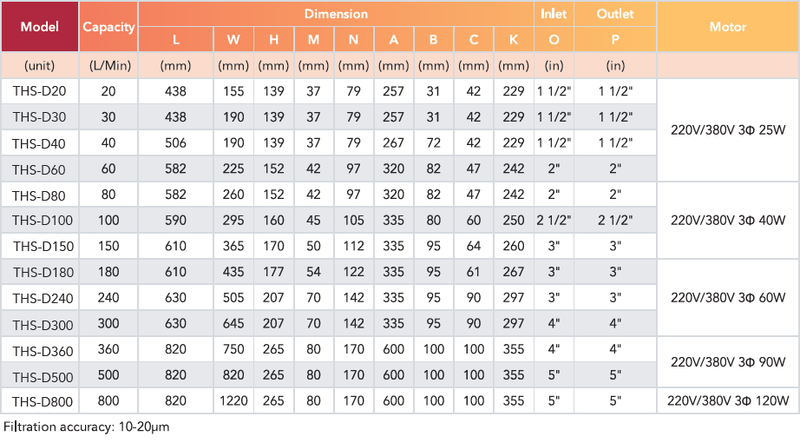Click the Dimension header cell
The image size is (800, 443).
click(336, 14)
